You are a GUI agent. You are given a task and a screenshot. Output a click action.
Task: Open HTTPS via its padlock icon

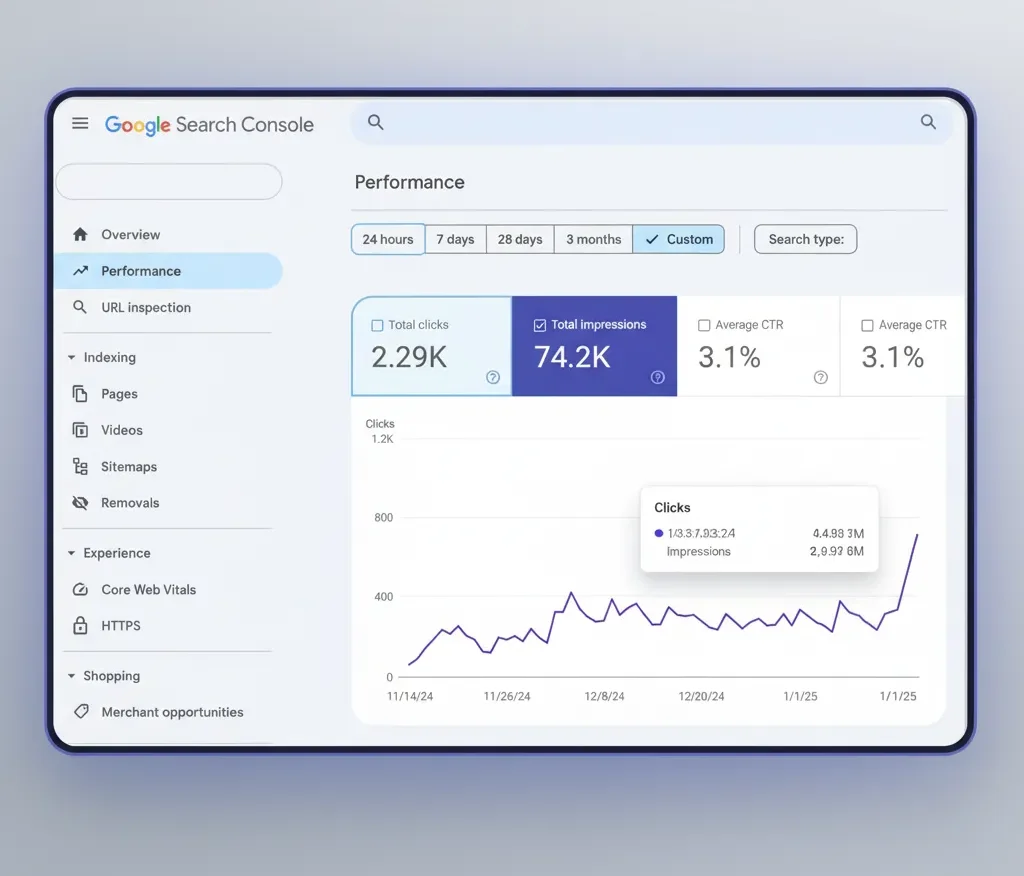pos(82,625)
